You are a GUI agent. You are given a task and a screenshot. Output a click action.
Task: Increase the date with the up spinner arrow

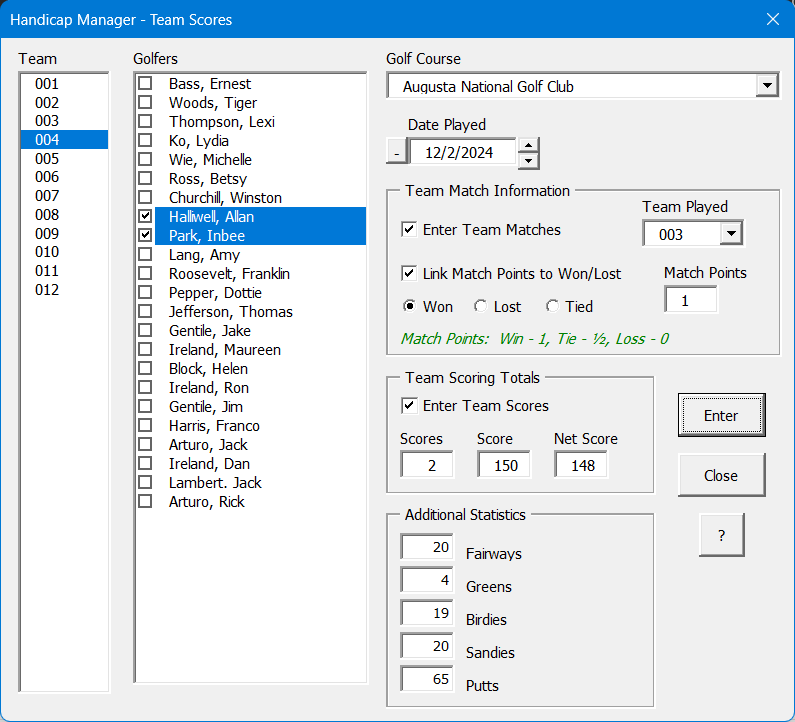tap(528, 146)
